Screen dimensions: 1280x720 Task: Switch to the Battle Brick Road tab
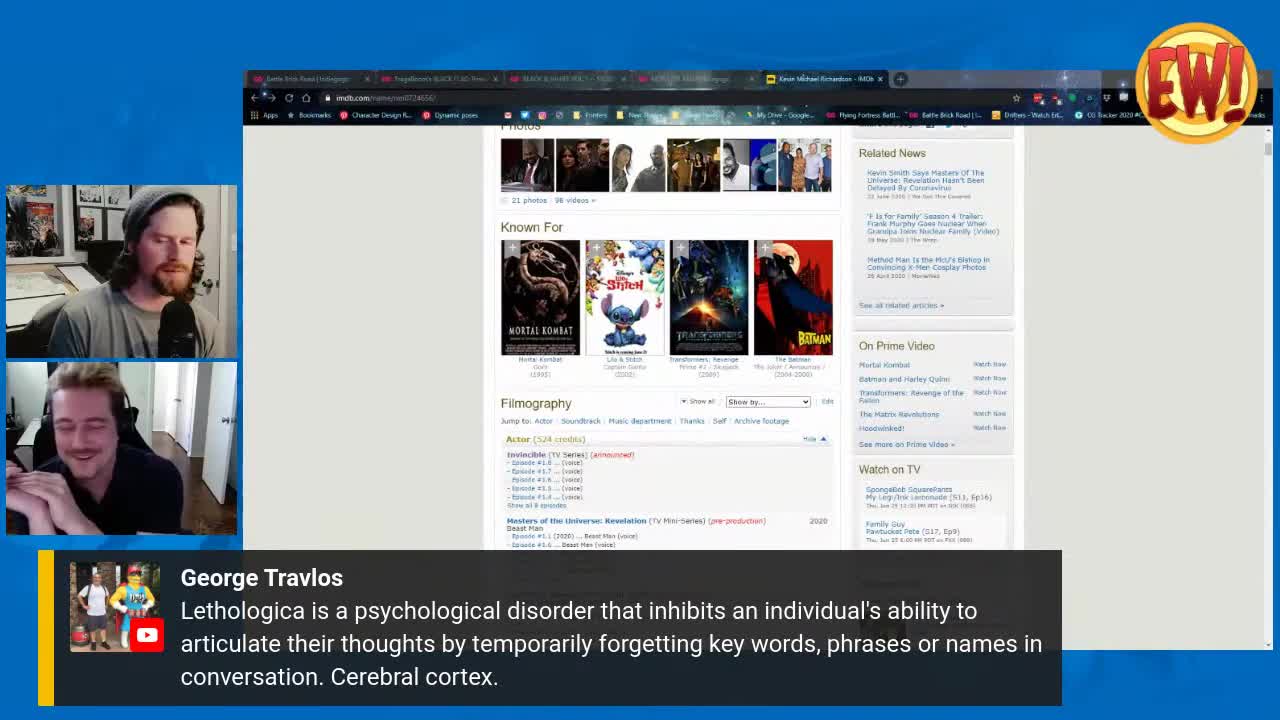309,79
